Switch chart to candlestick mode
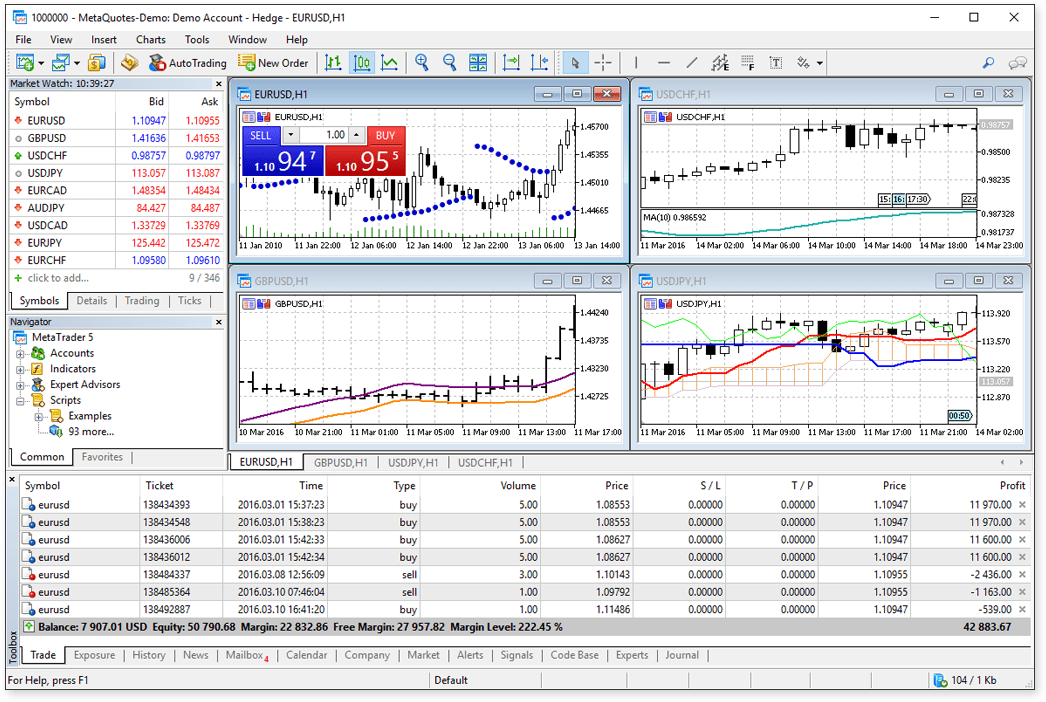 [362, 63]
